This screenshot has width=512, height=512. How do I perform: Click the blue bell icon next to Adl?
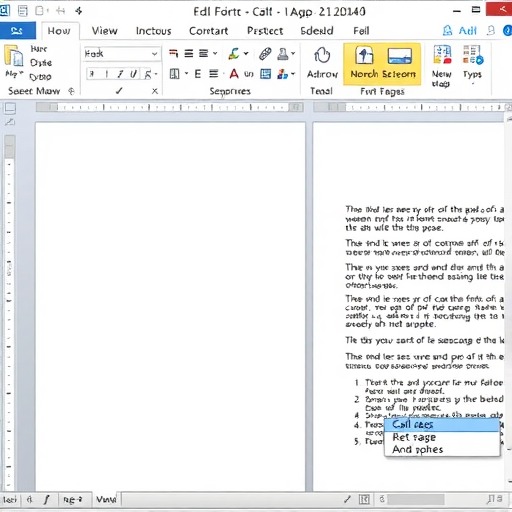click(x=447, y=31)
